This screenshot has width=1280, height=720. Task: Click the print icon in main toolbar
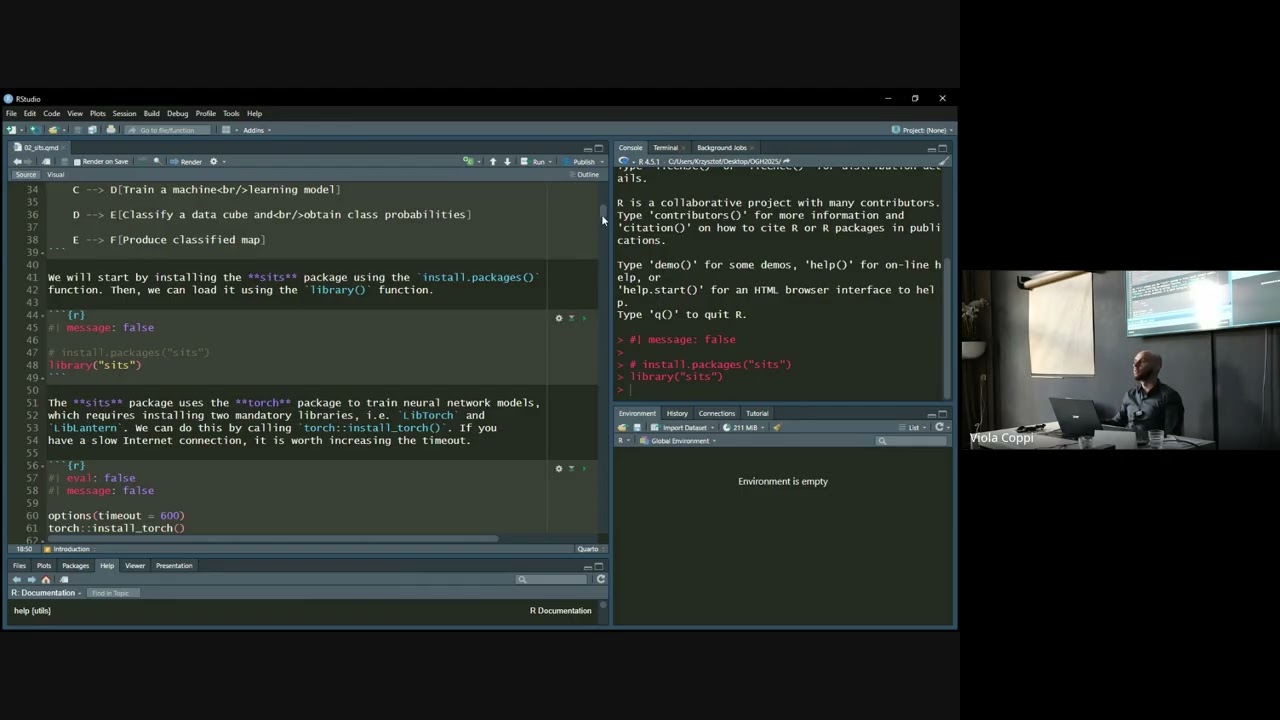pos(110,130)
